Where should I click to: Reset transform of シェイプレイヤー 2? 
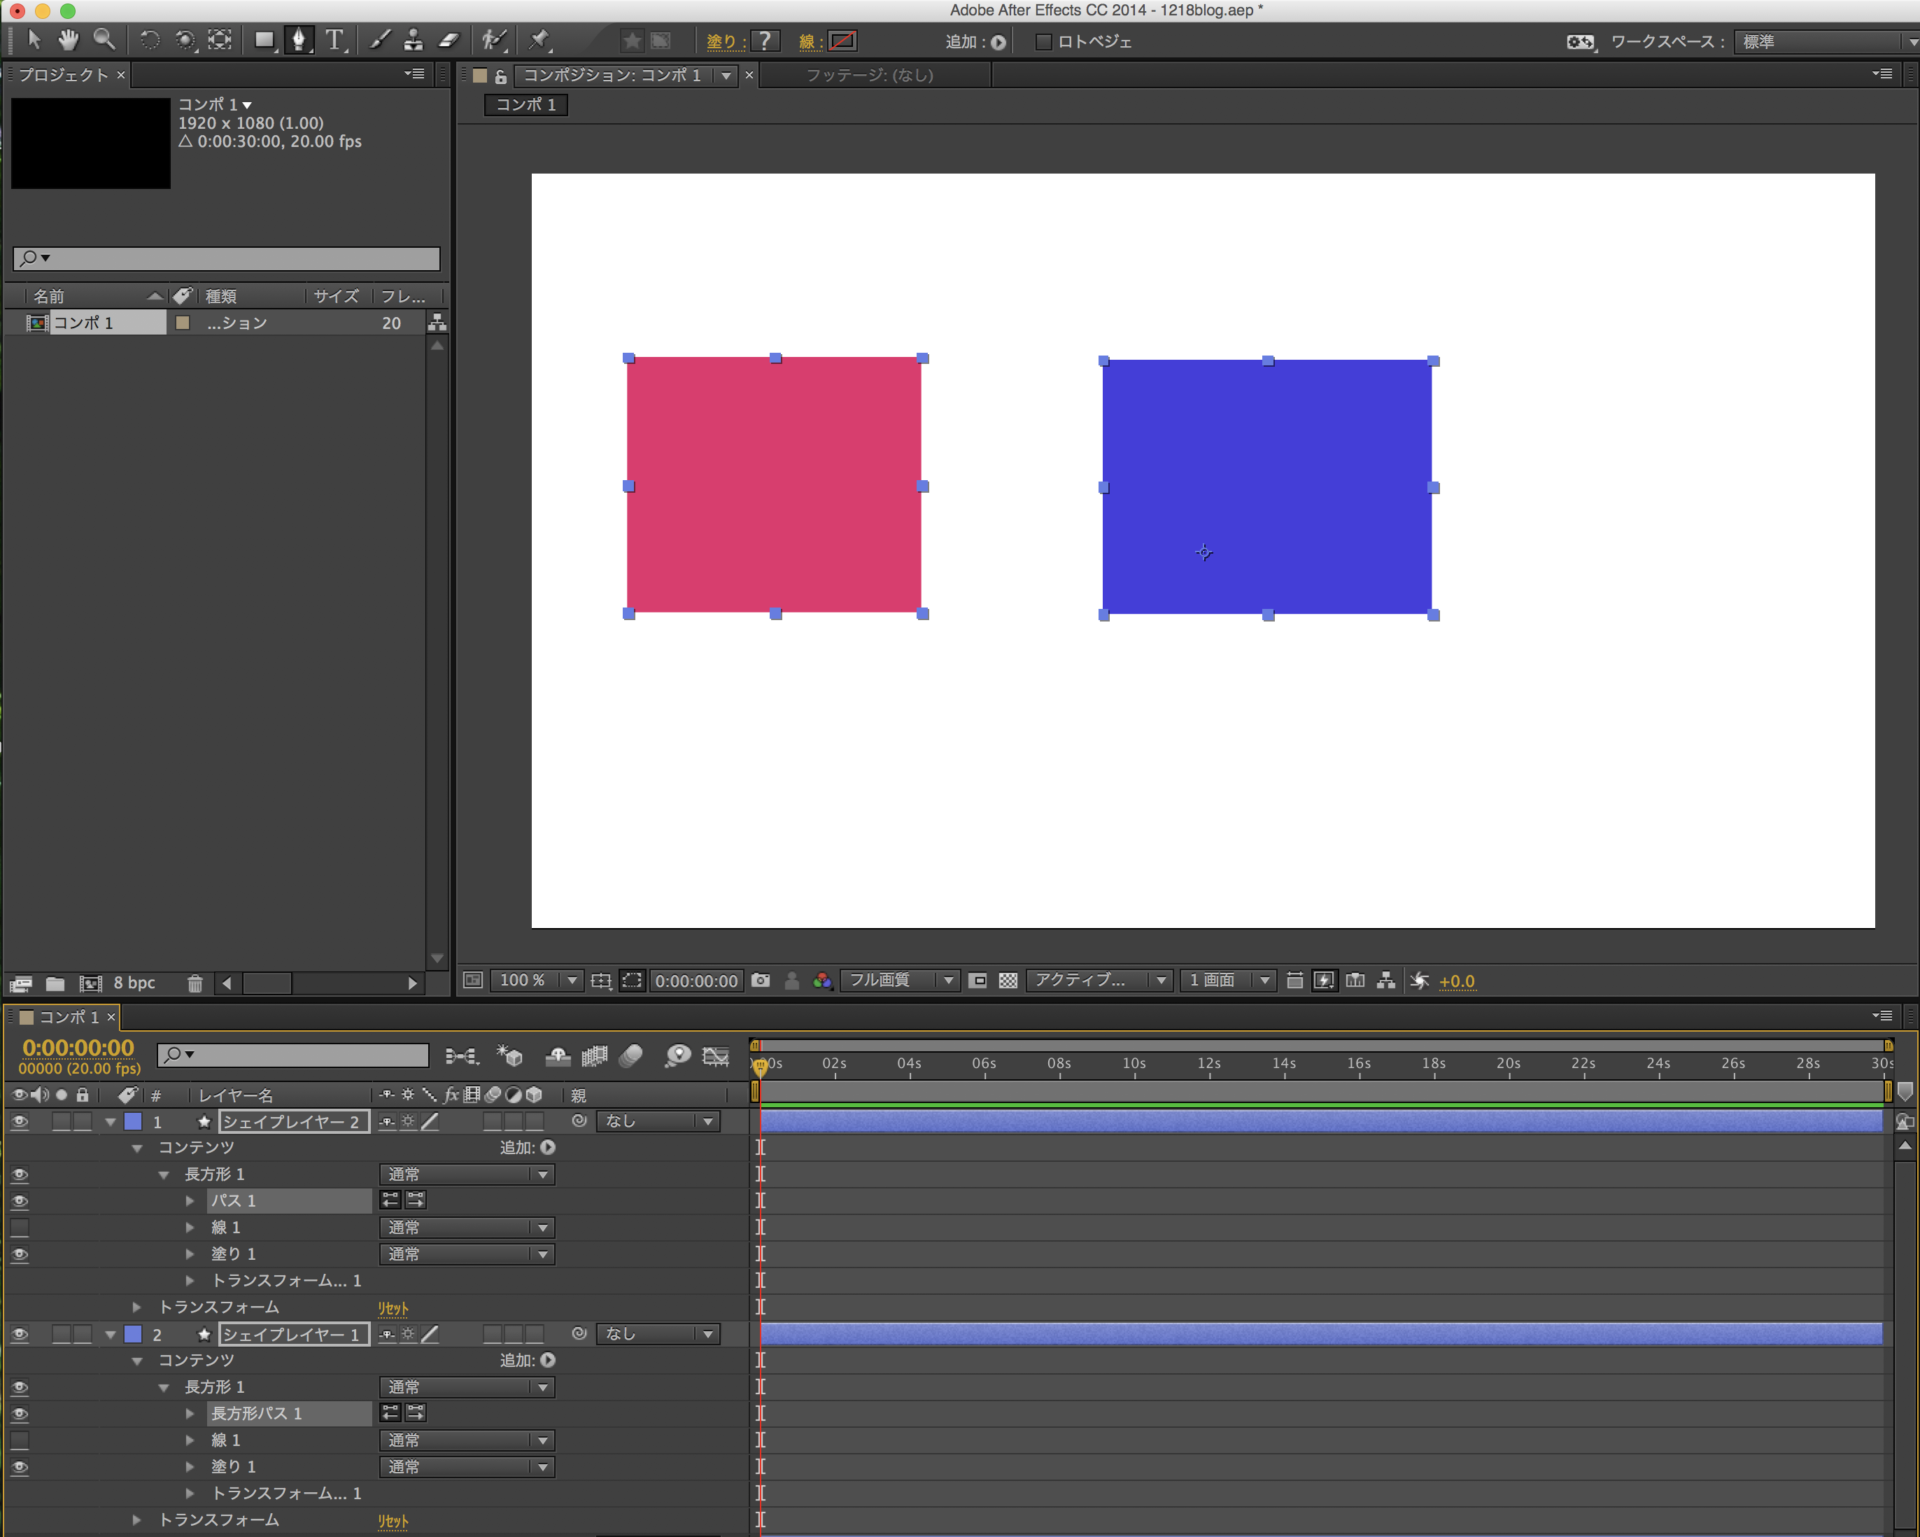(x=393, y=1308)
